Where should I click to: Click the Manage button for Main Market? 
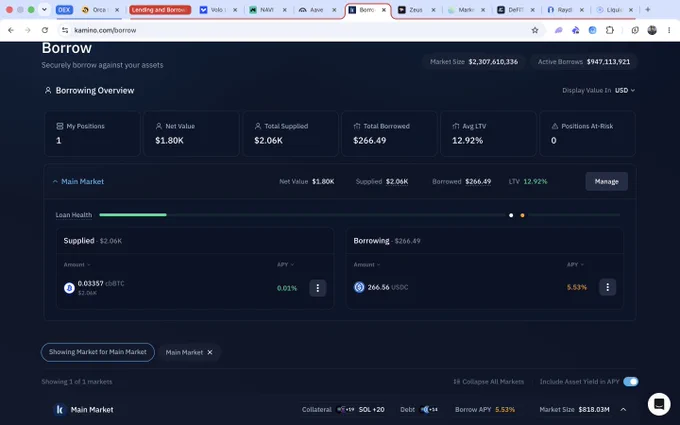pyautogui.click(x=606, y=181)
